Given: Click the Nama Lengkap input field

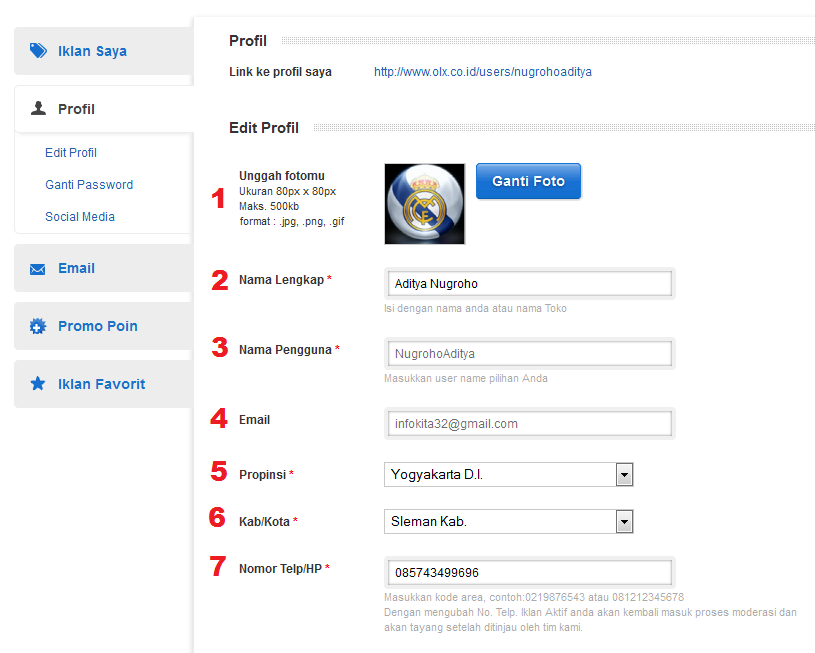Looking at the screenshot, I should point(529,283).
